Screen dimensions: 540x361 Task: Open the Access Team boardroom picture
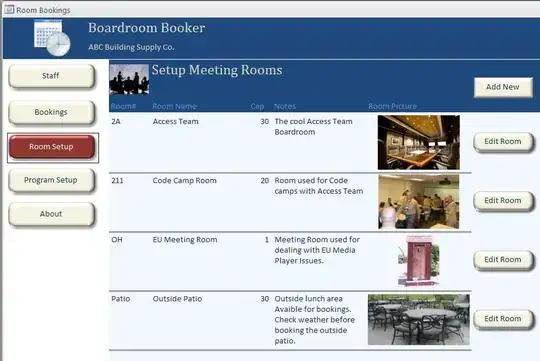[x=418, y=142]
